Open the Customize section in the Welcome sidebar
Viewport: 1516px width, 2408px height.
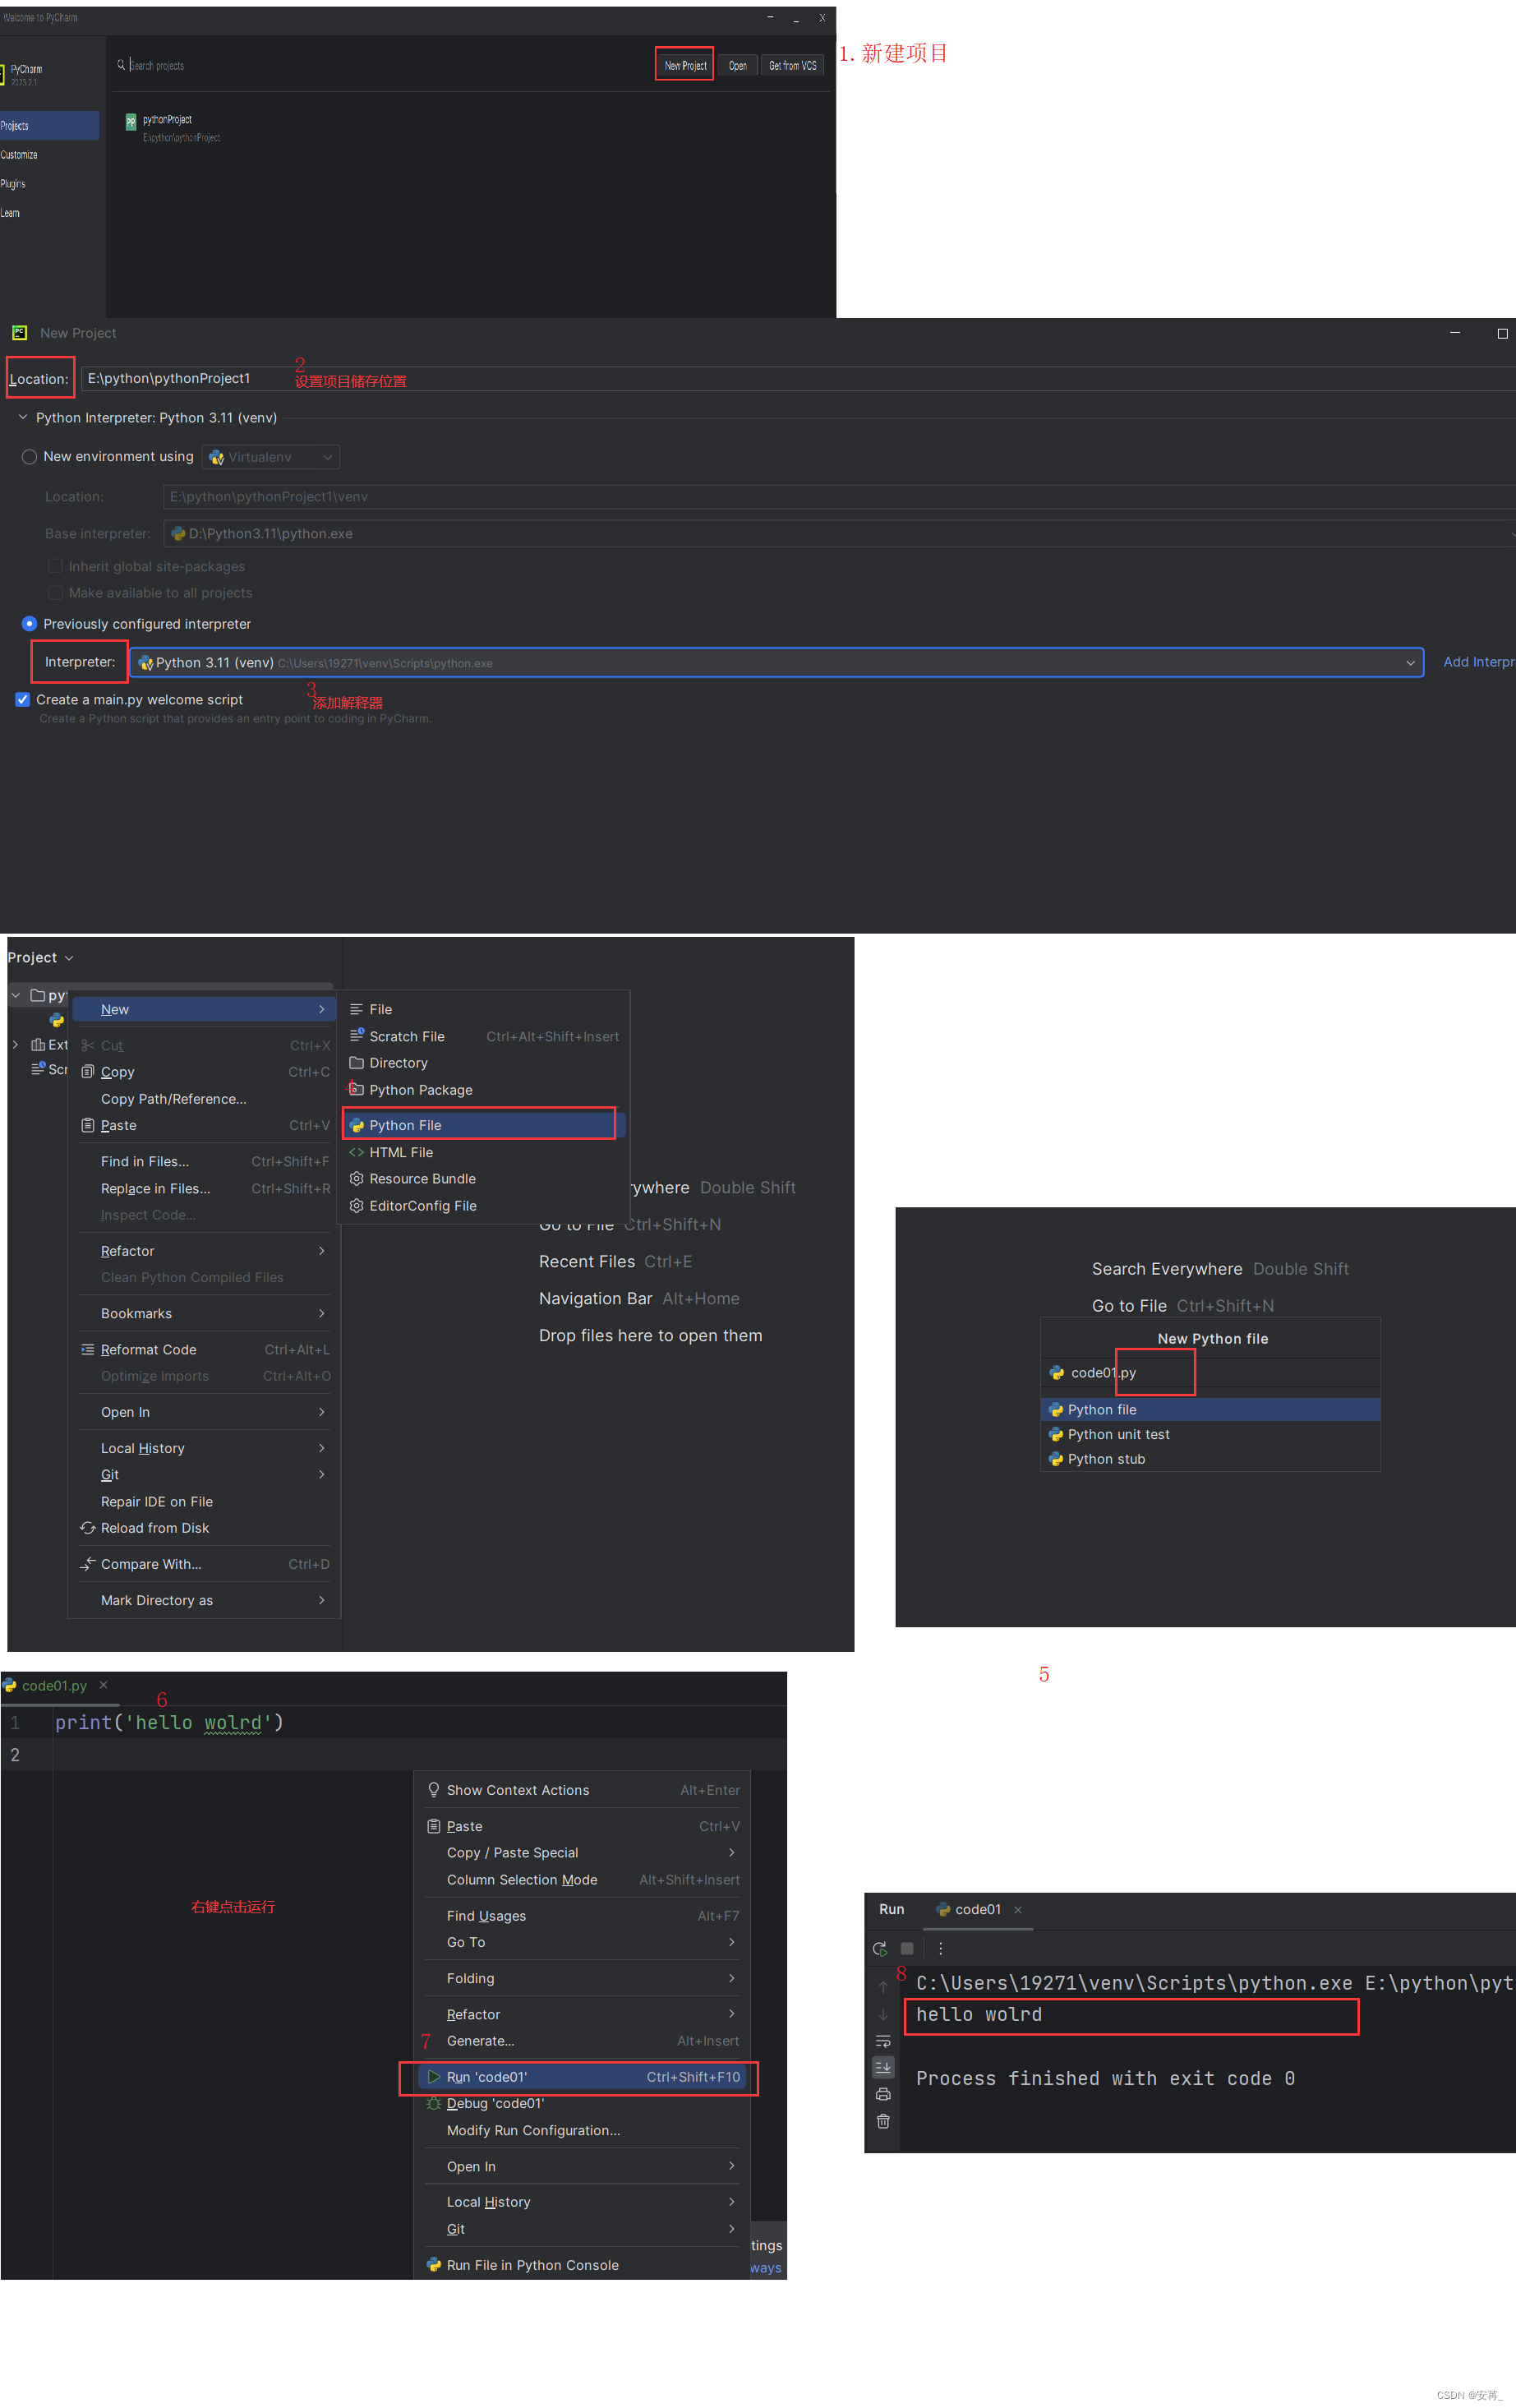pyautogui.click(x=19, y=154)
